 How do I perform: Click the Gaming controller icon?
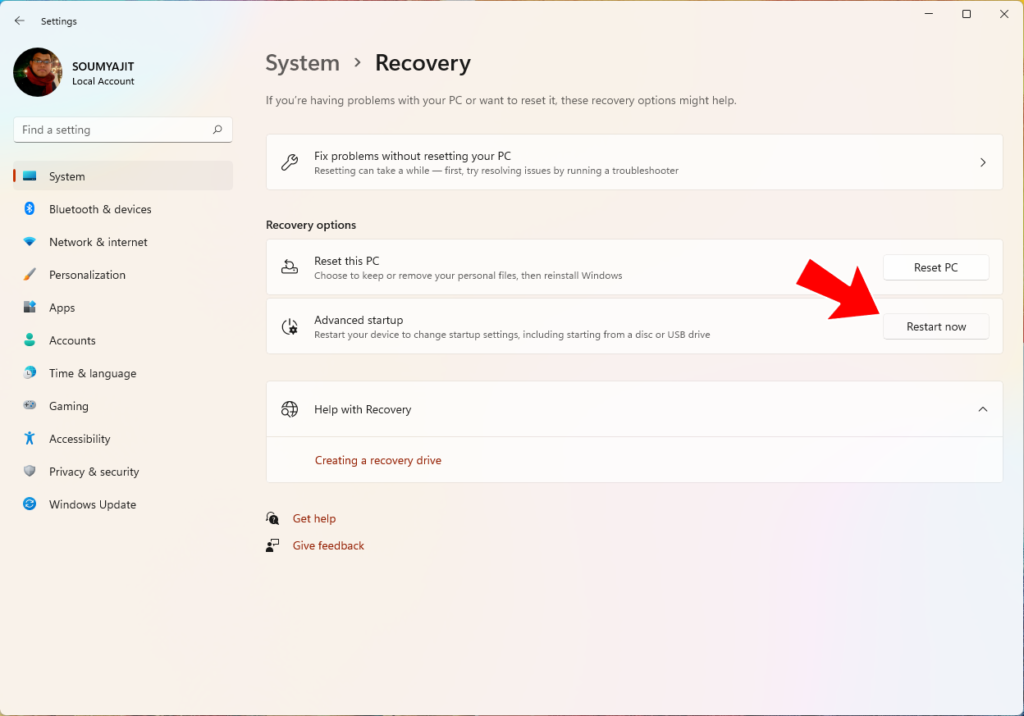tap(29, 405)
